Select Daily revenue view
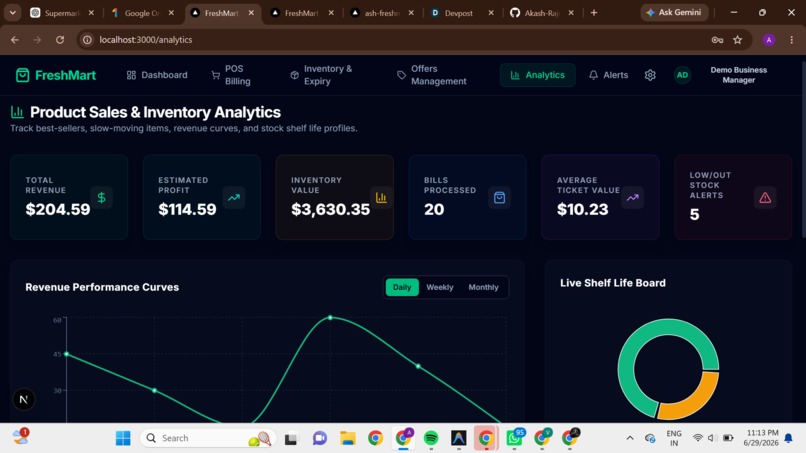 [x=402, y=287]
